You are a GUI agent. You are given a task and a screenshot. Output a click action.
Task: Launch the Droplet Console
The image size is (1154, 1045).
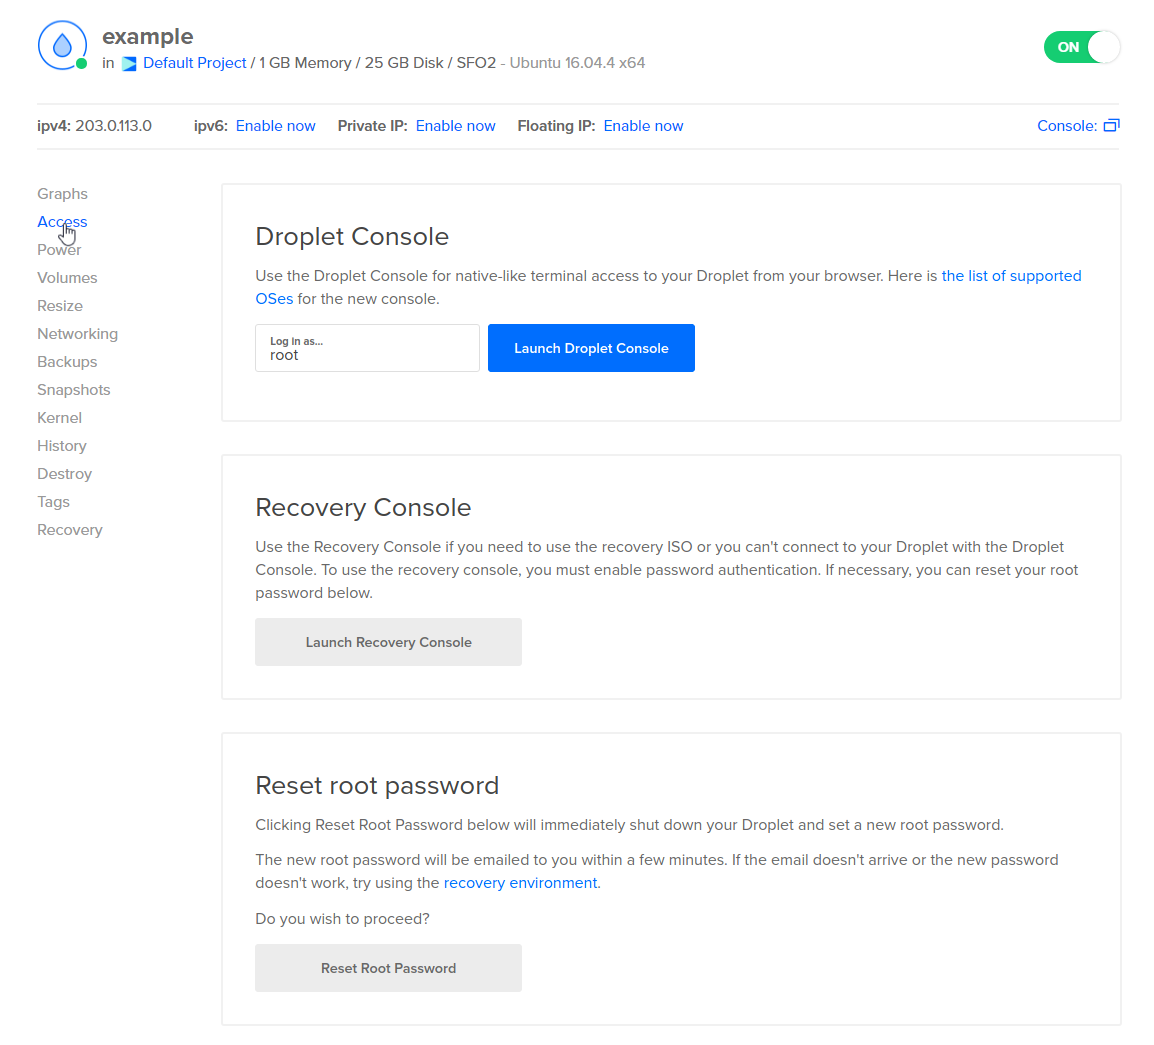click(x=591, y=348)
